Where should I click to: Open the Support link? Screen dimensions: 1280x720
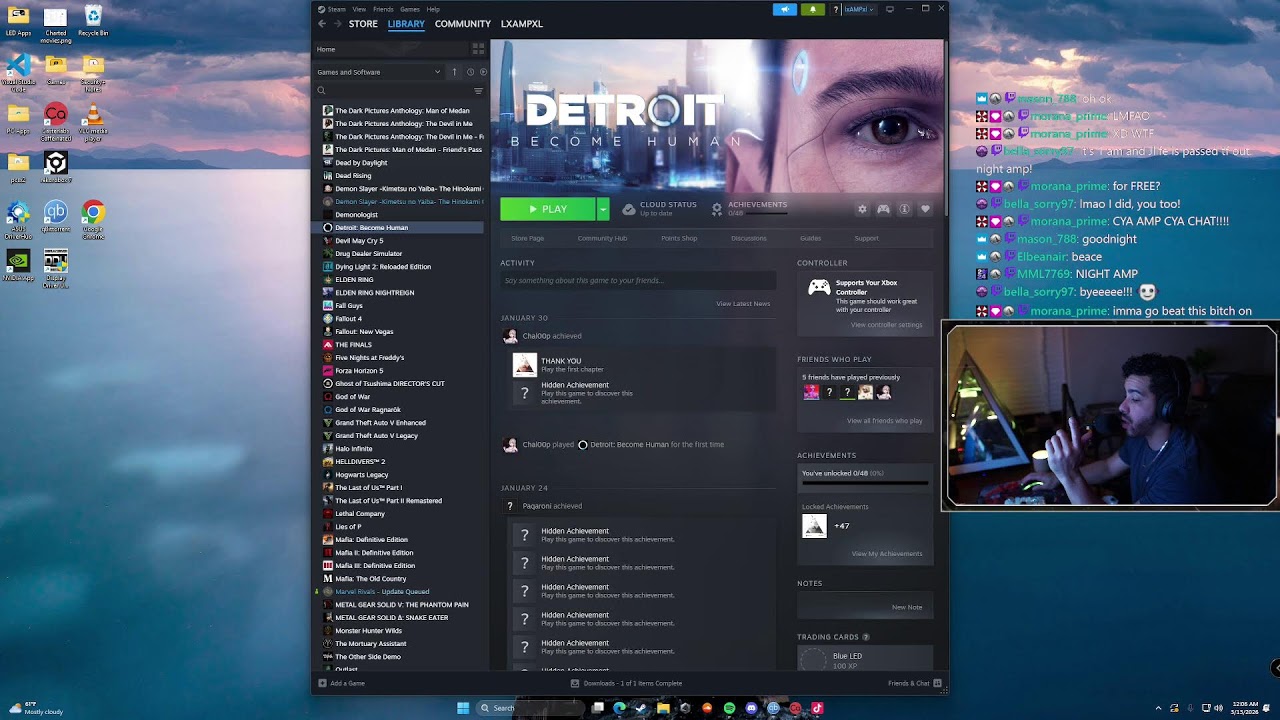tap(866, 238)
